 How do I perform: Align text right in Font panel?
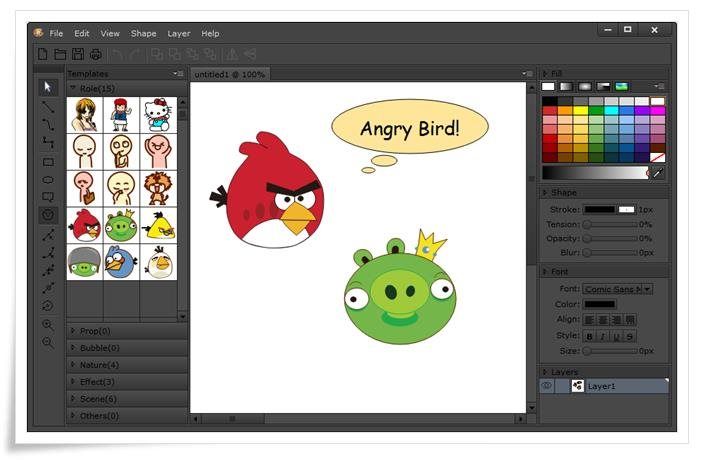click(617, 320)
